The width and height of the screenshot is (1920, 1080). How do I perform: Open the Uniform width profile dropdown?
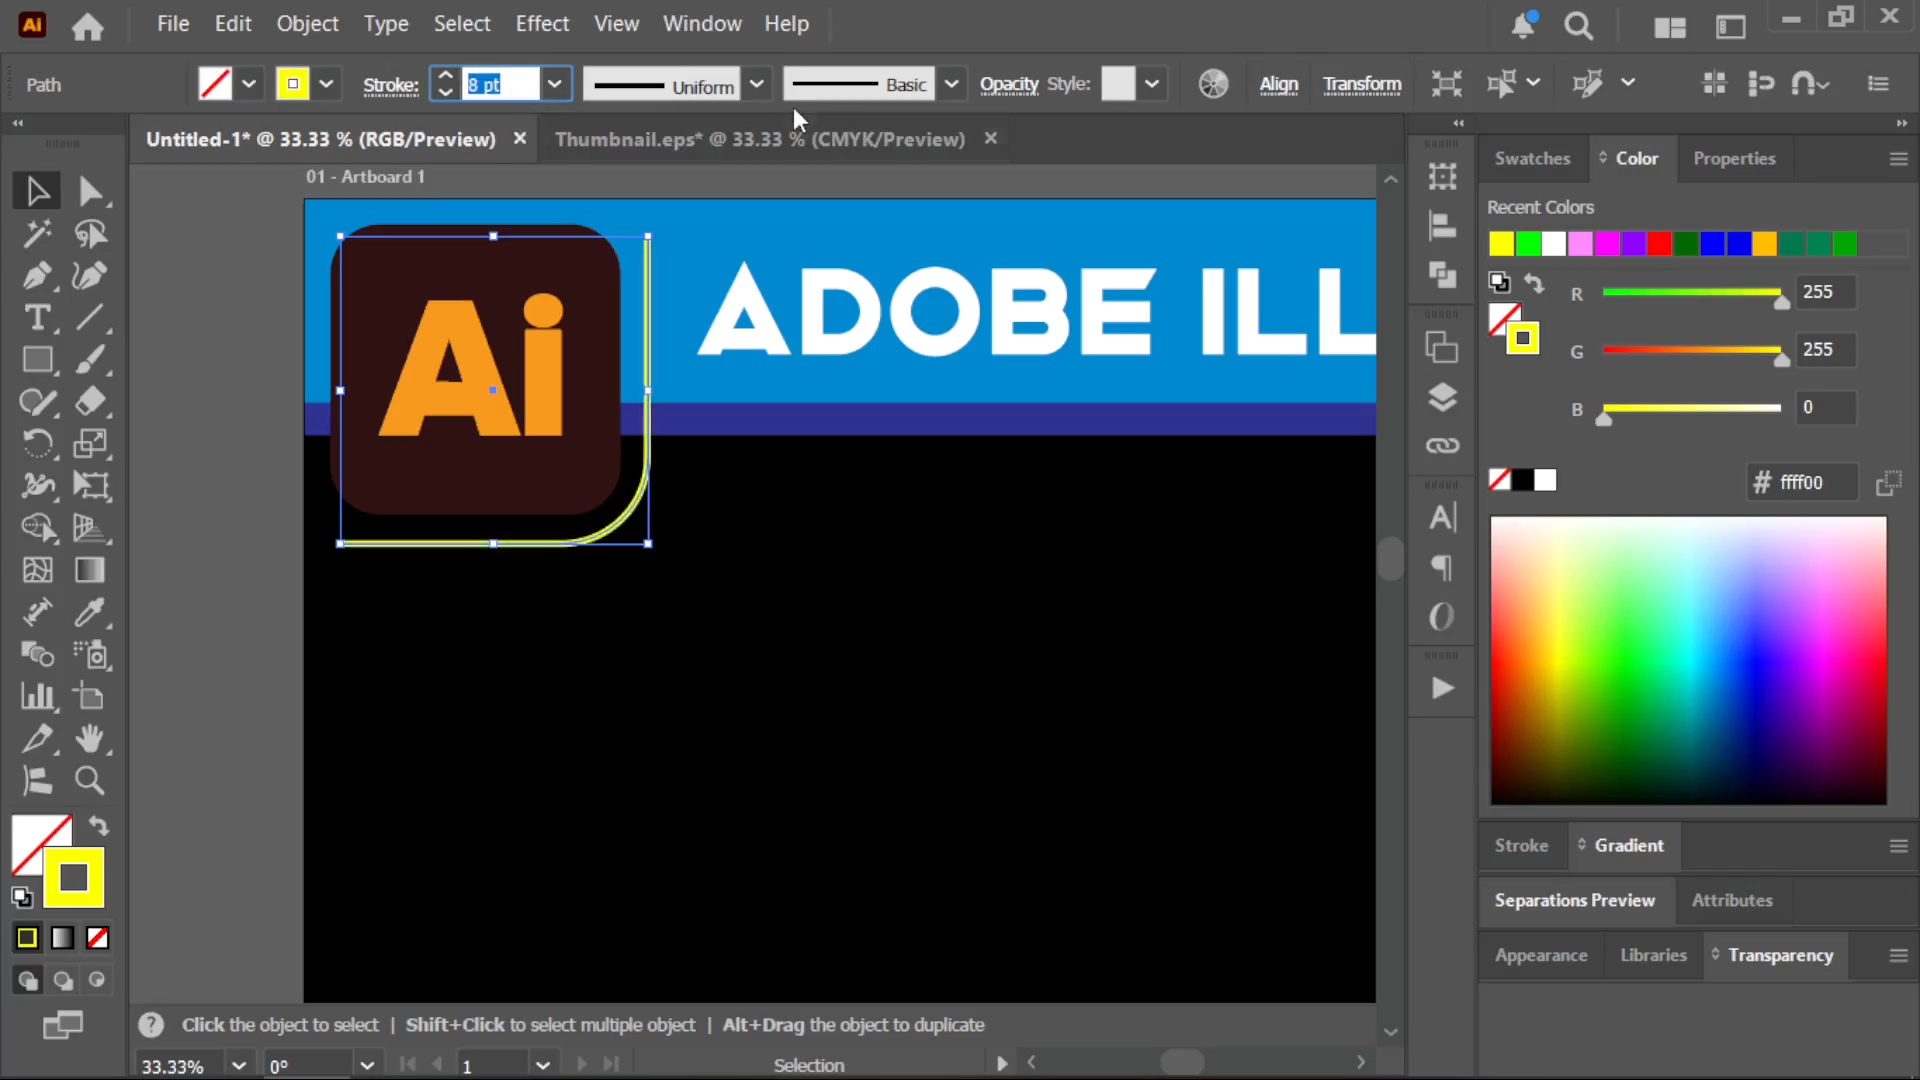coord(757,84)
